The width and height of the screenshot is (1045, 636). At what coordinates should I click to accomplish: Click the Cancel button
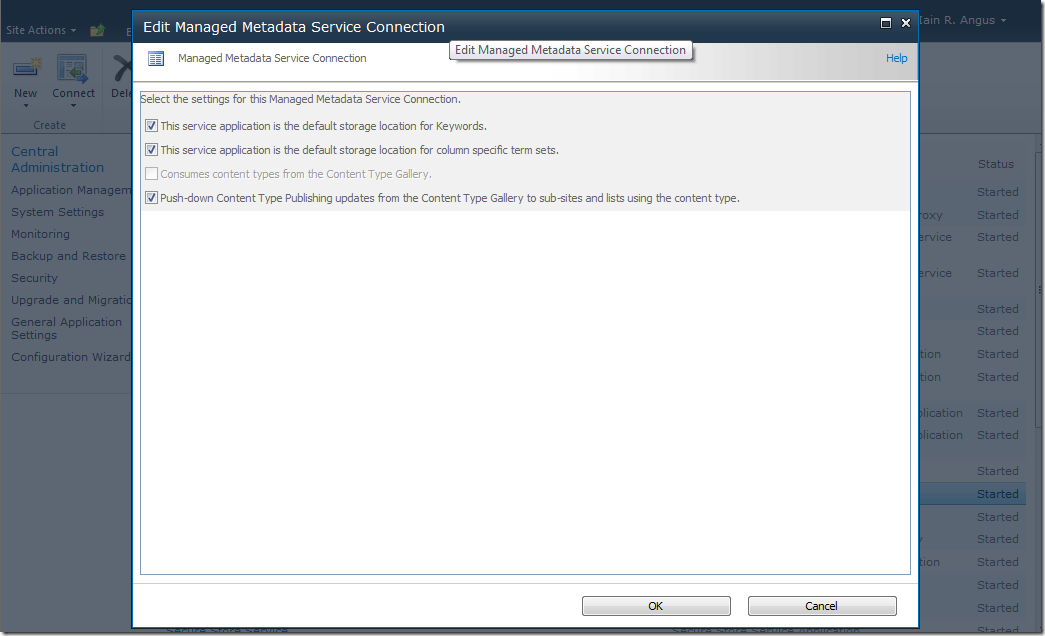[x=822, y=606]
